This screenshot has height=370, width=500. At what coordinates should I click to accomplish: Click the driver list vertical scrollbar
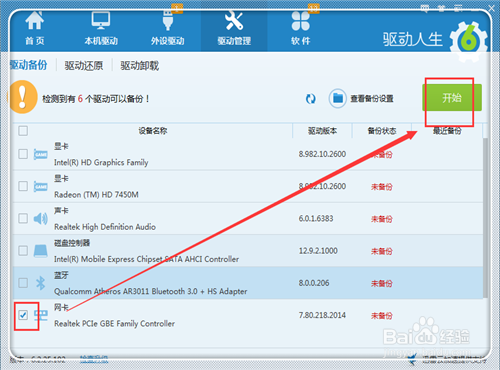click(485, 217)
